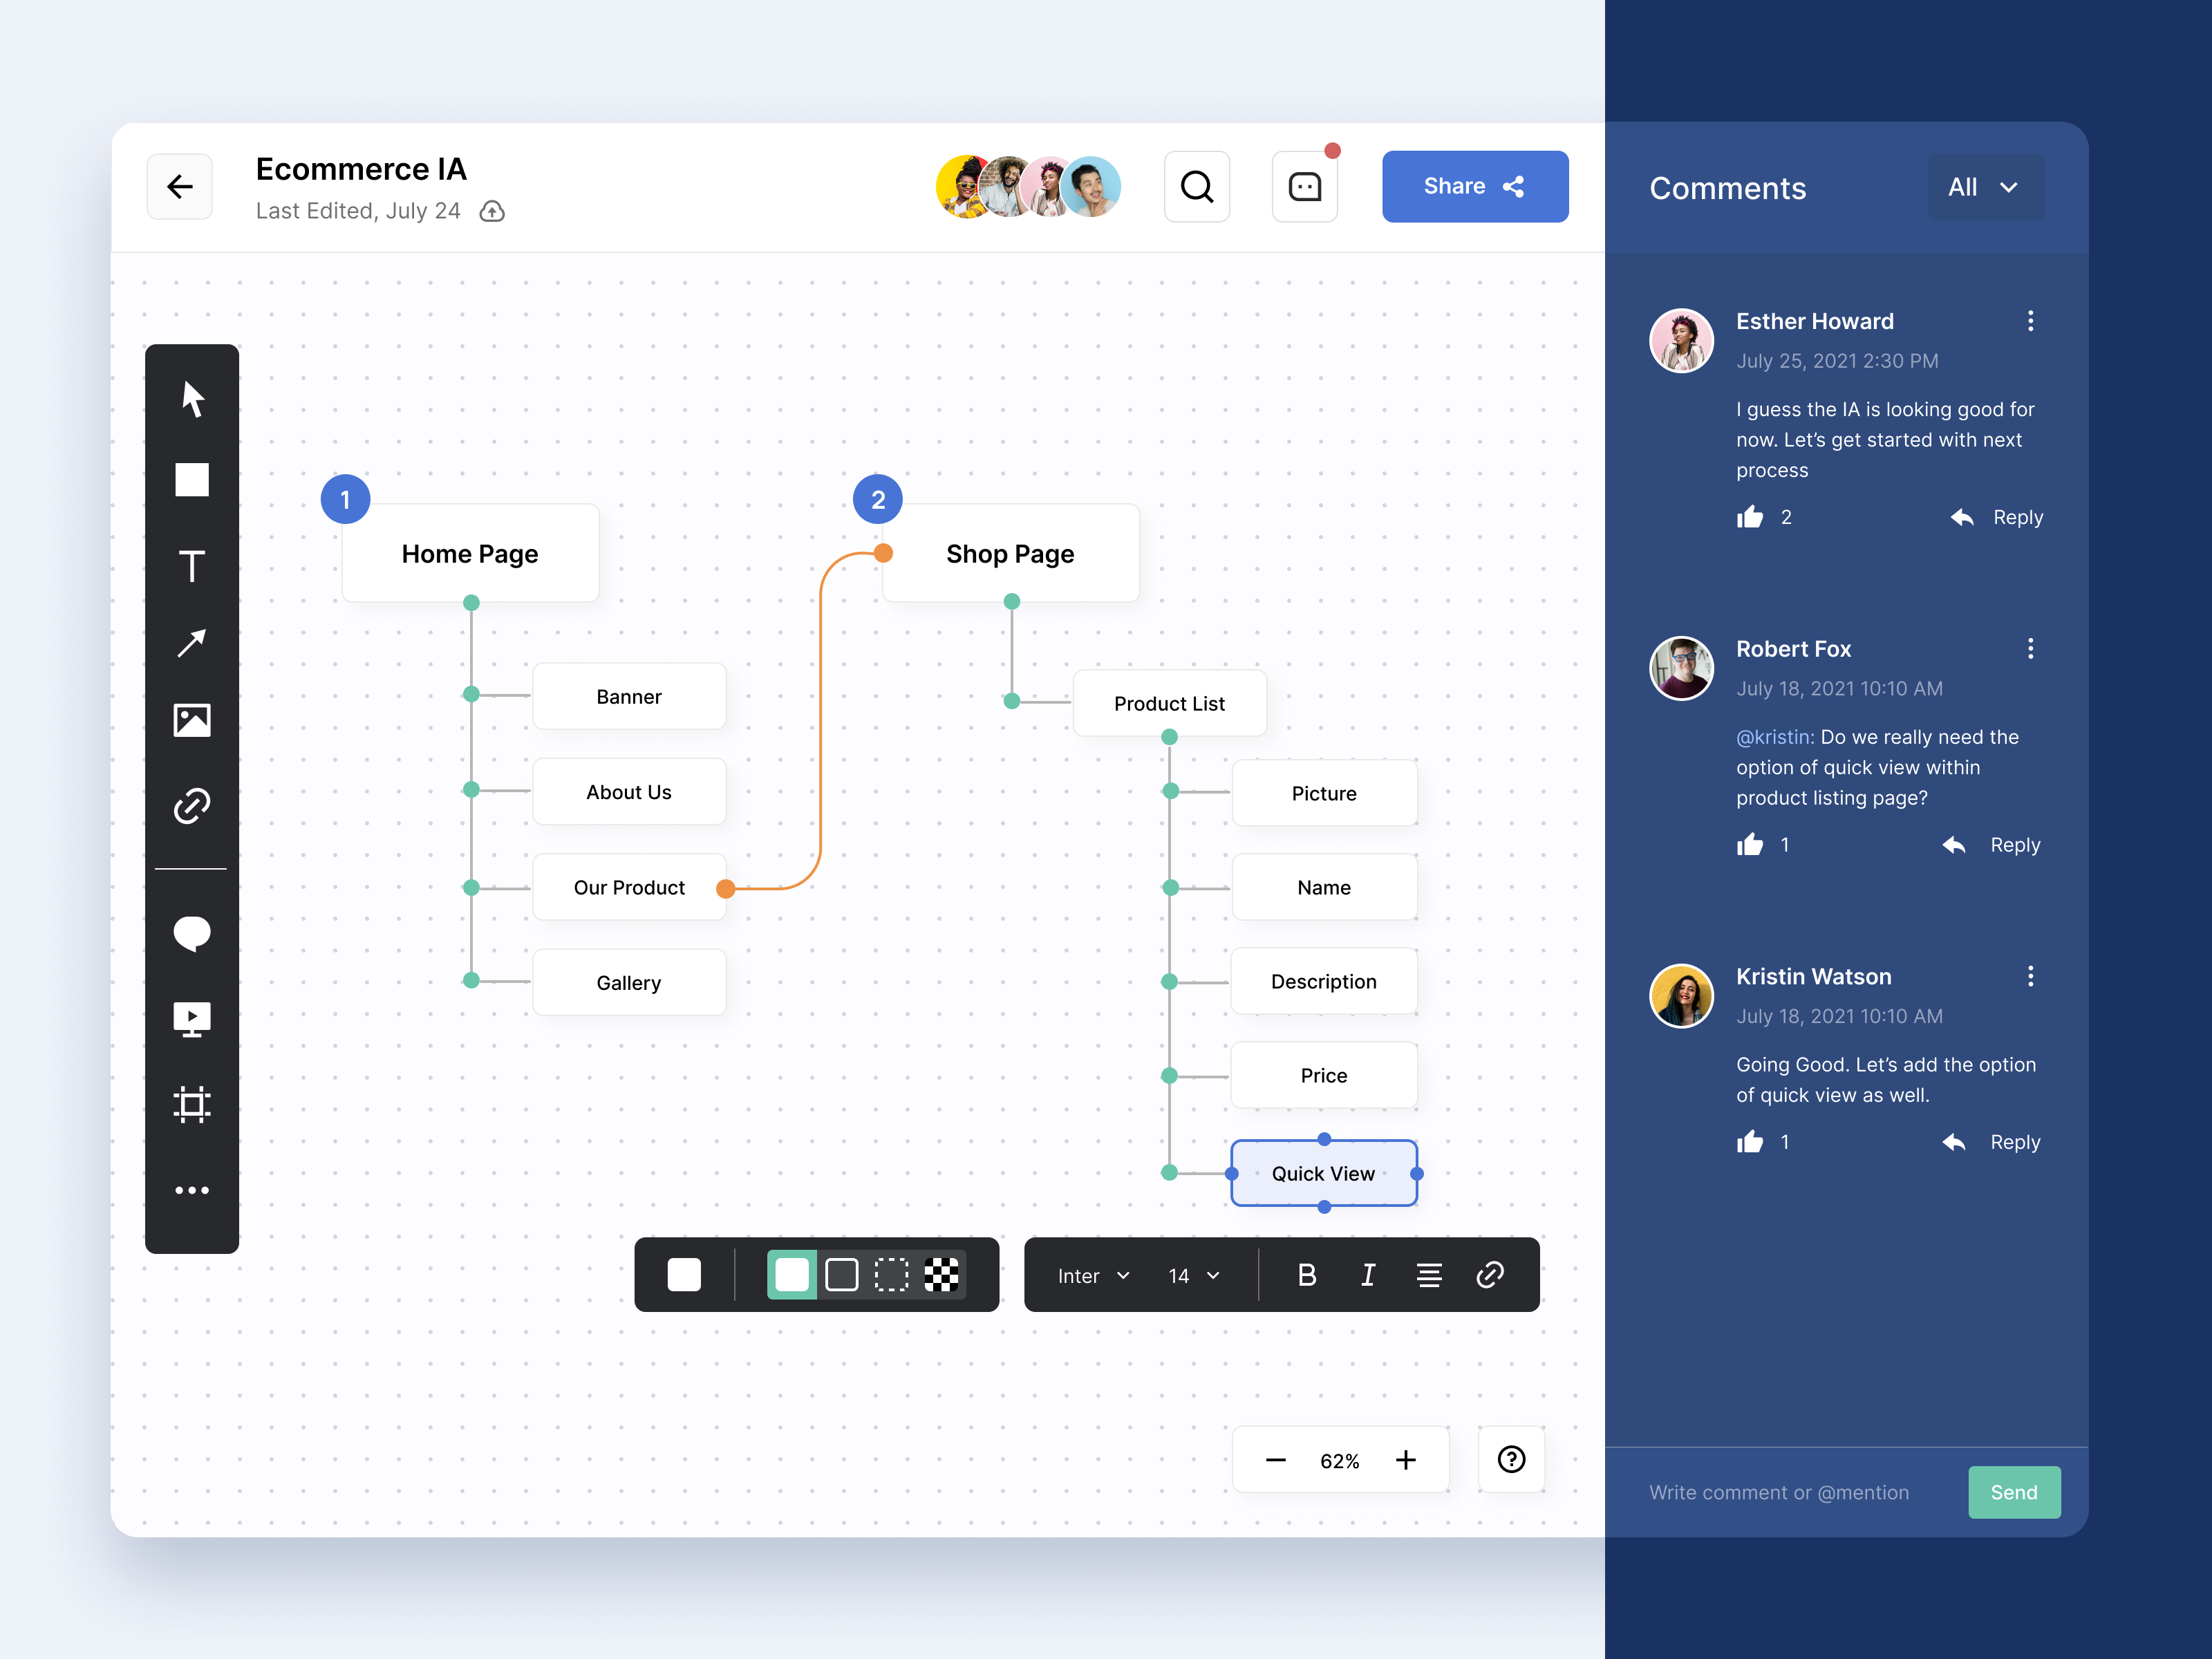Select the Banner node
2212x1659 pixels.
pos(629,696)
